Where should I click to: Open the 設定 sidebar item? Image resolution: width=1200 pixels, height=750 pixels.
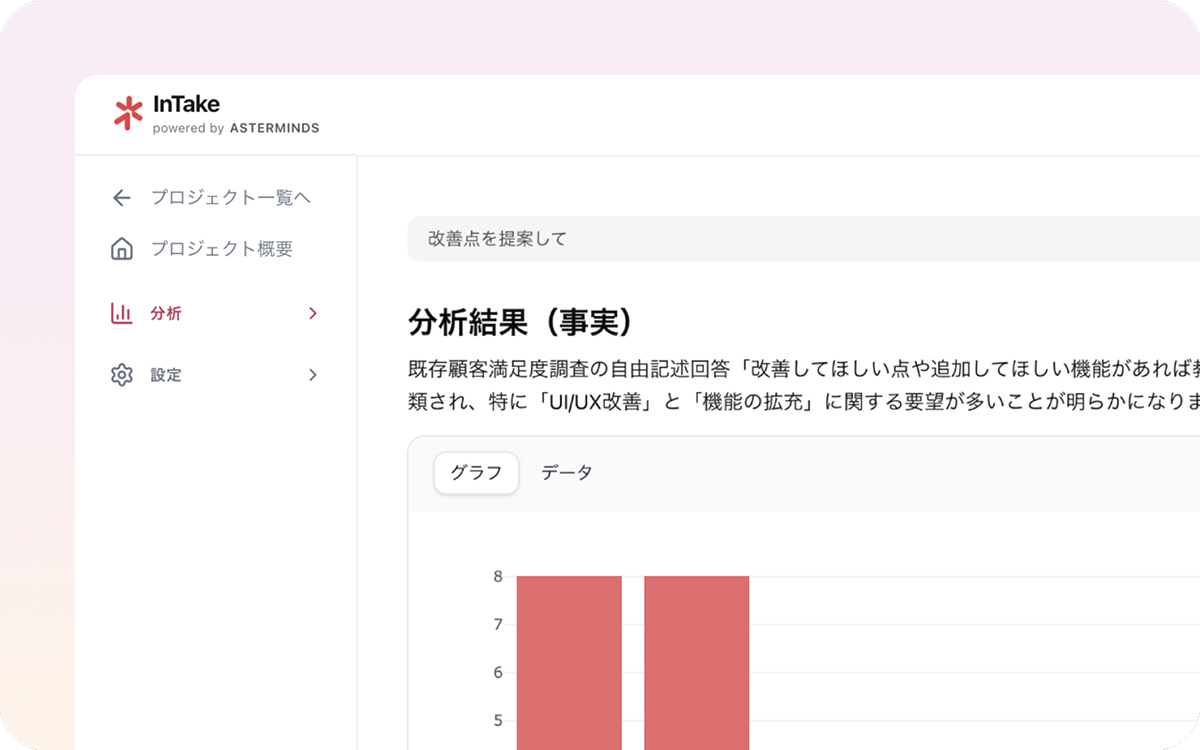click(x=167, y=375)
